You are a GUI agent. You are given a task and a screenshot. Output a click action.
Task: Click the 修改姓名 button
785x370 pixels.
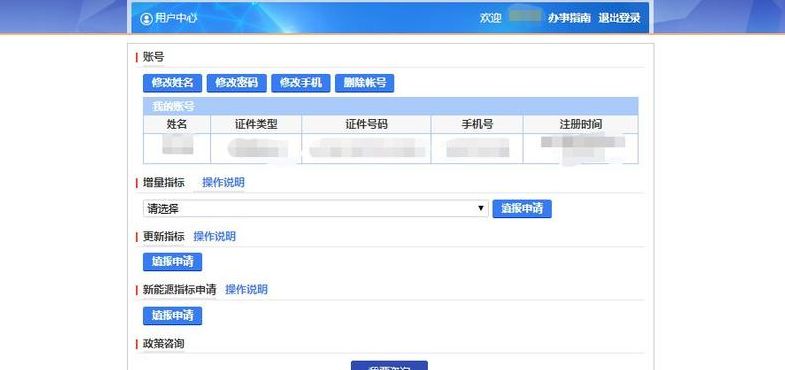(x=172, y=83)
